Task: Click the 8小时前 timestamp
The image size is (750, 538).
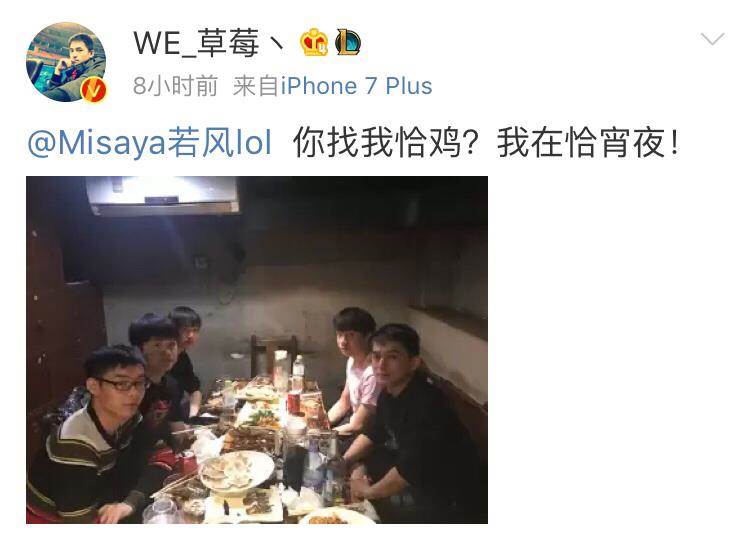Action: click(x=175, y=86)
